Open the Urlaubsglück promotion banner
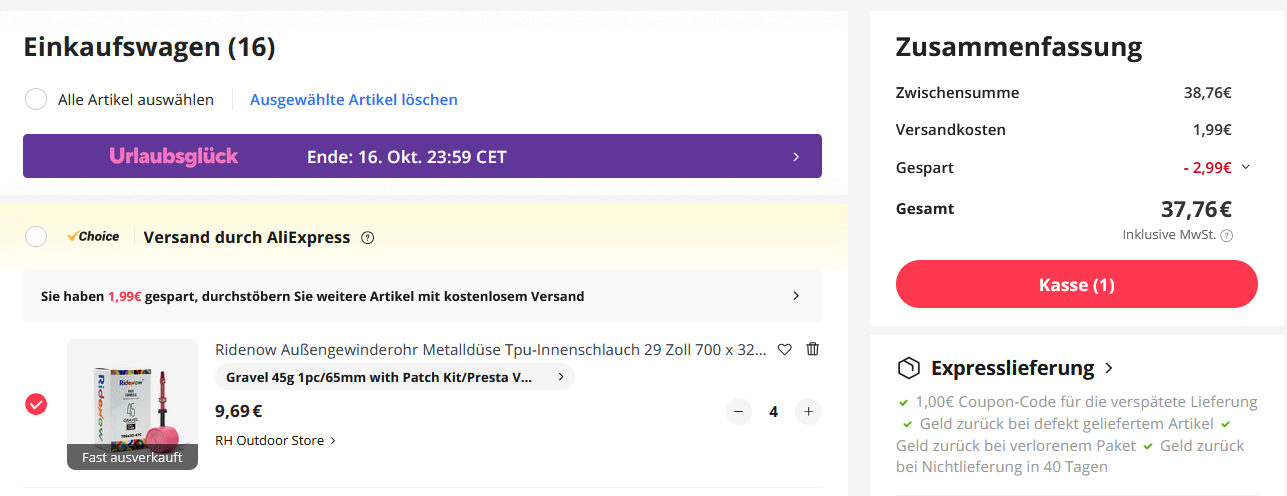 (x=422, y=156)
